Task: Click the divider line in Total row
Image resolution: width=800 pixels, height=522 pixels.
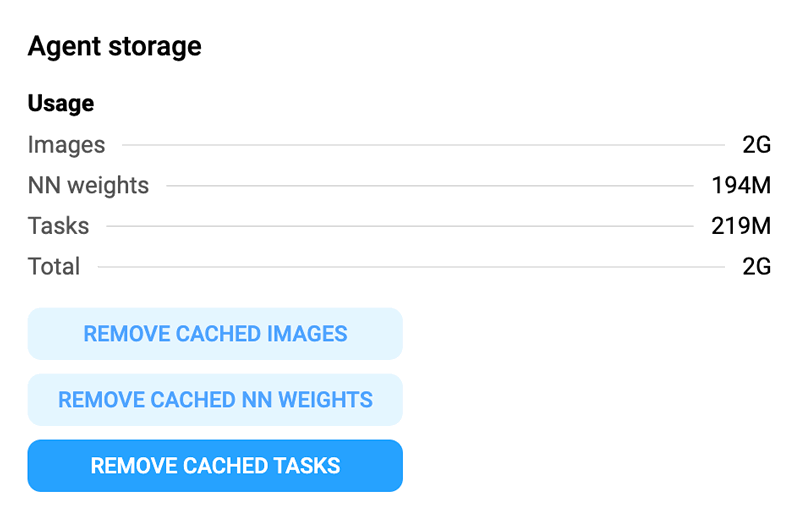Action: point(411,267)
